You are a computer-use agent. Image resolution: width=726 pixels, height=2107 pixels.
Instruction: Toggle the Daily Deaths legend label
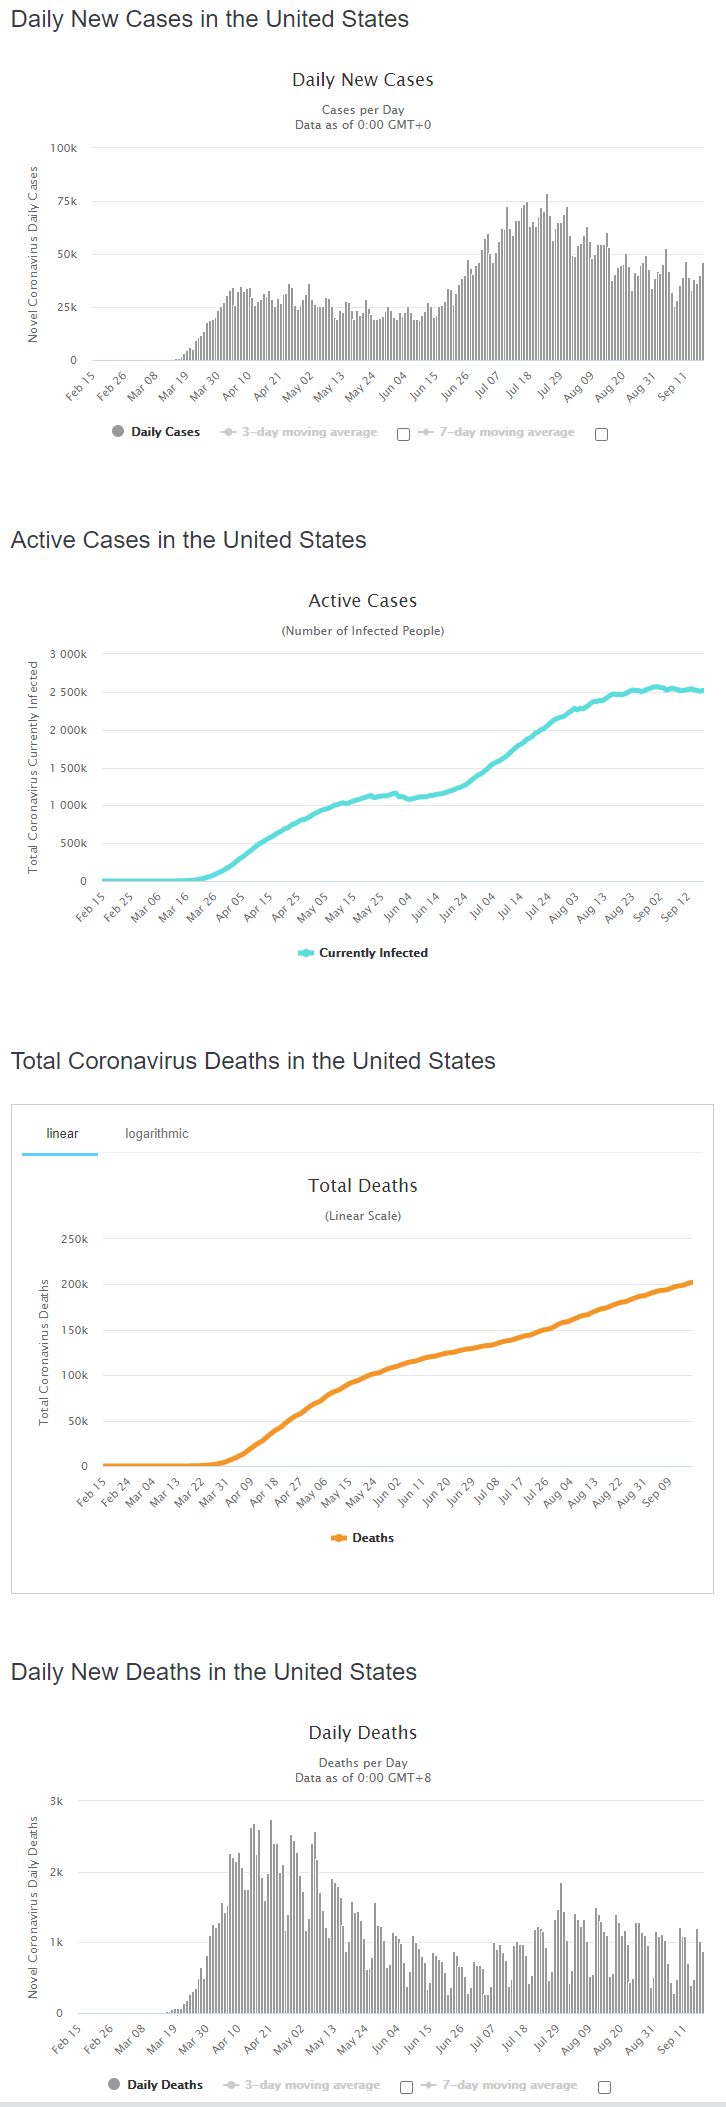point(165,2085)
